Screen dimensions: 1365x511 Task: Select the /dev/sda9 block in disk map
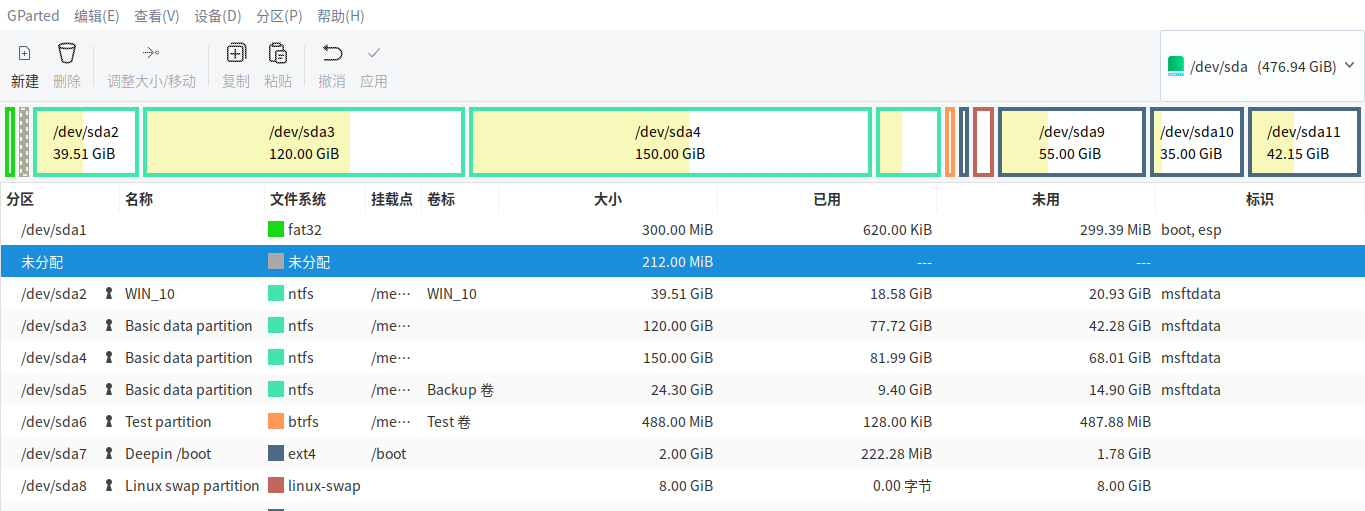pyautogui.click(x=1071, y=142)
